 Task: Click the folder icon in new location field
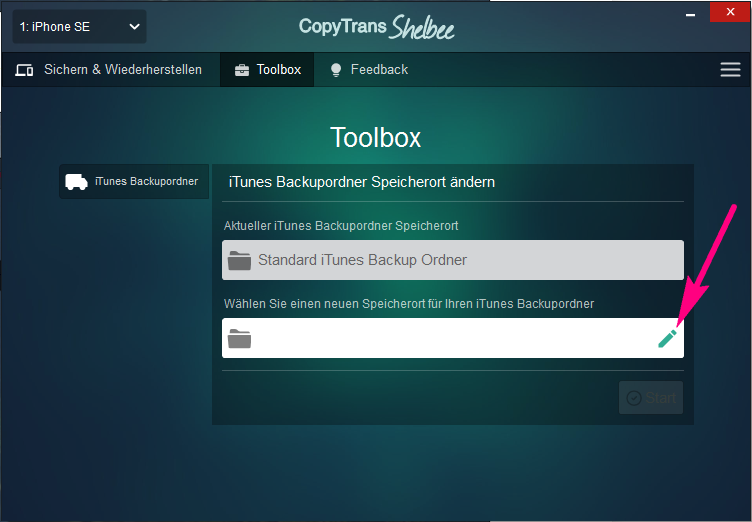click(239, 339)
